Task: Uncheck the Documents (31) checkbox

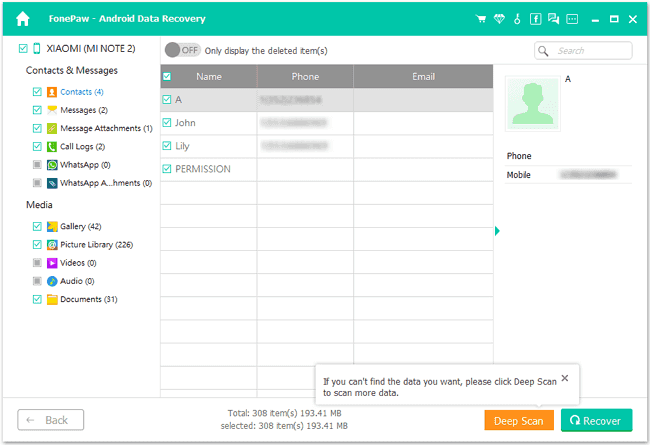Action: pyautogui.click(x=37, y=299)
